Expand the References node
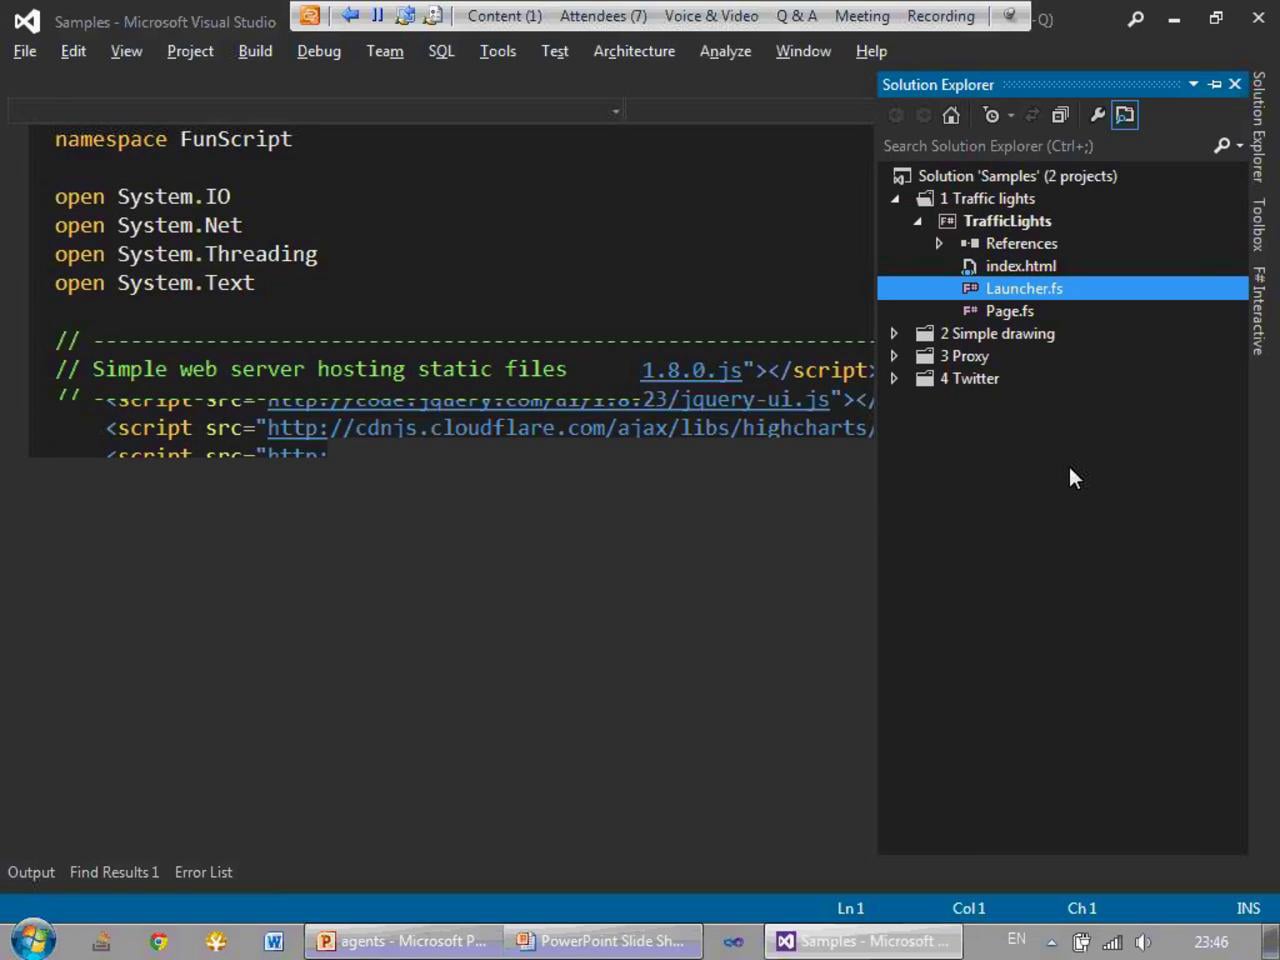 939,244
